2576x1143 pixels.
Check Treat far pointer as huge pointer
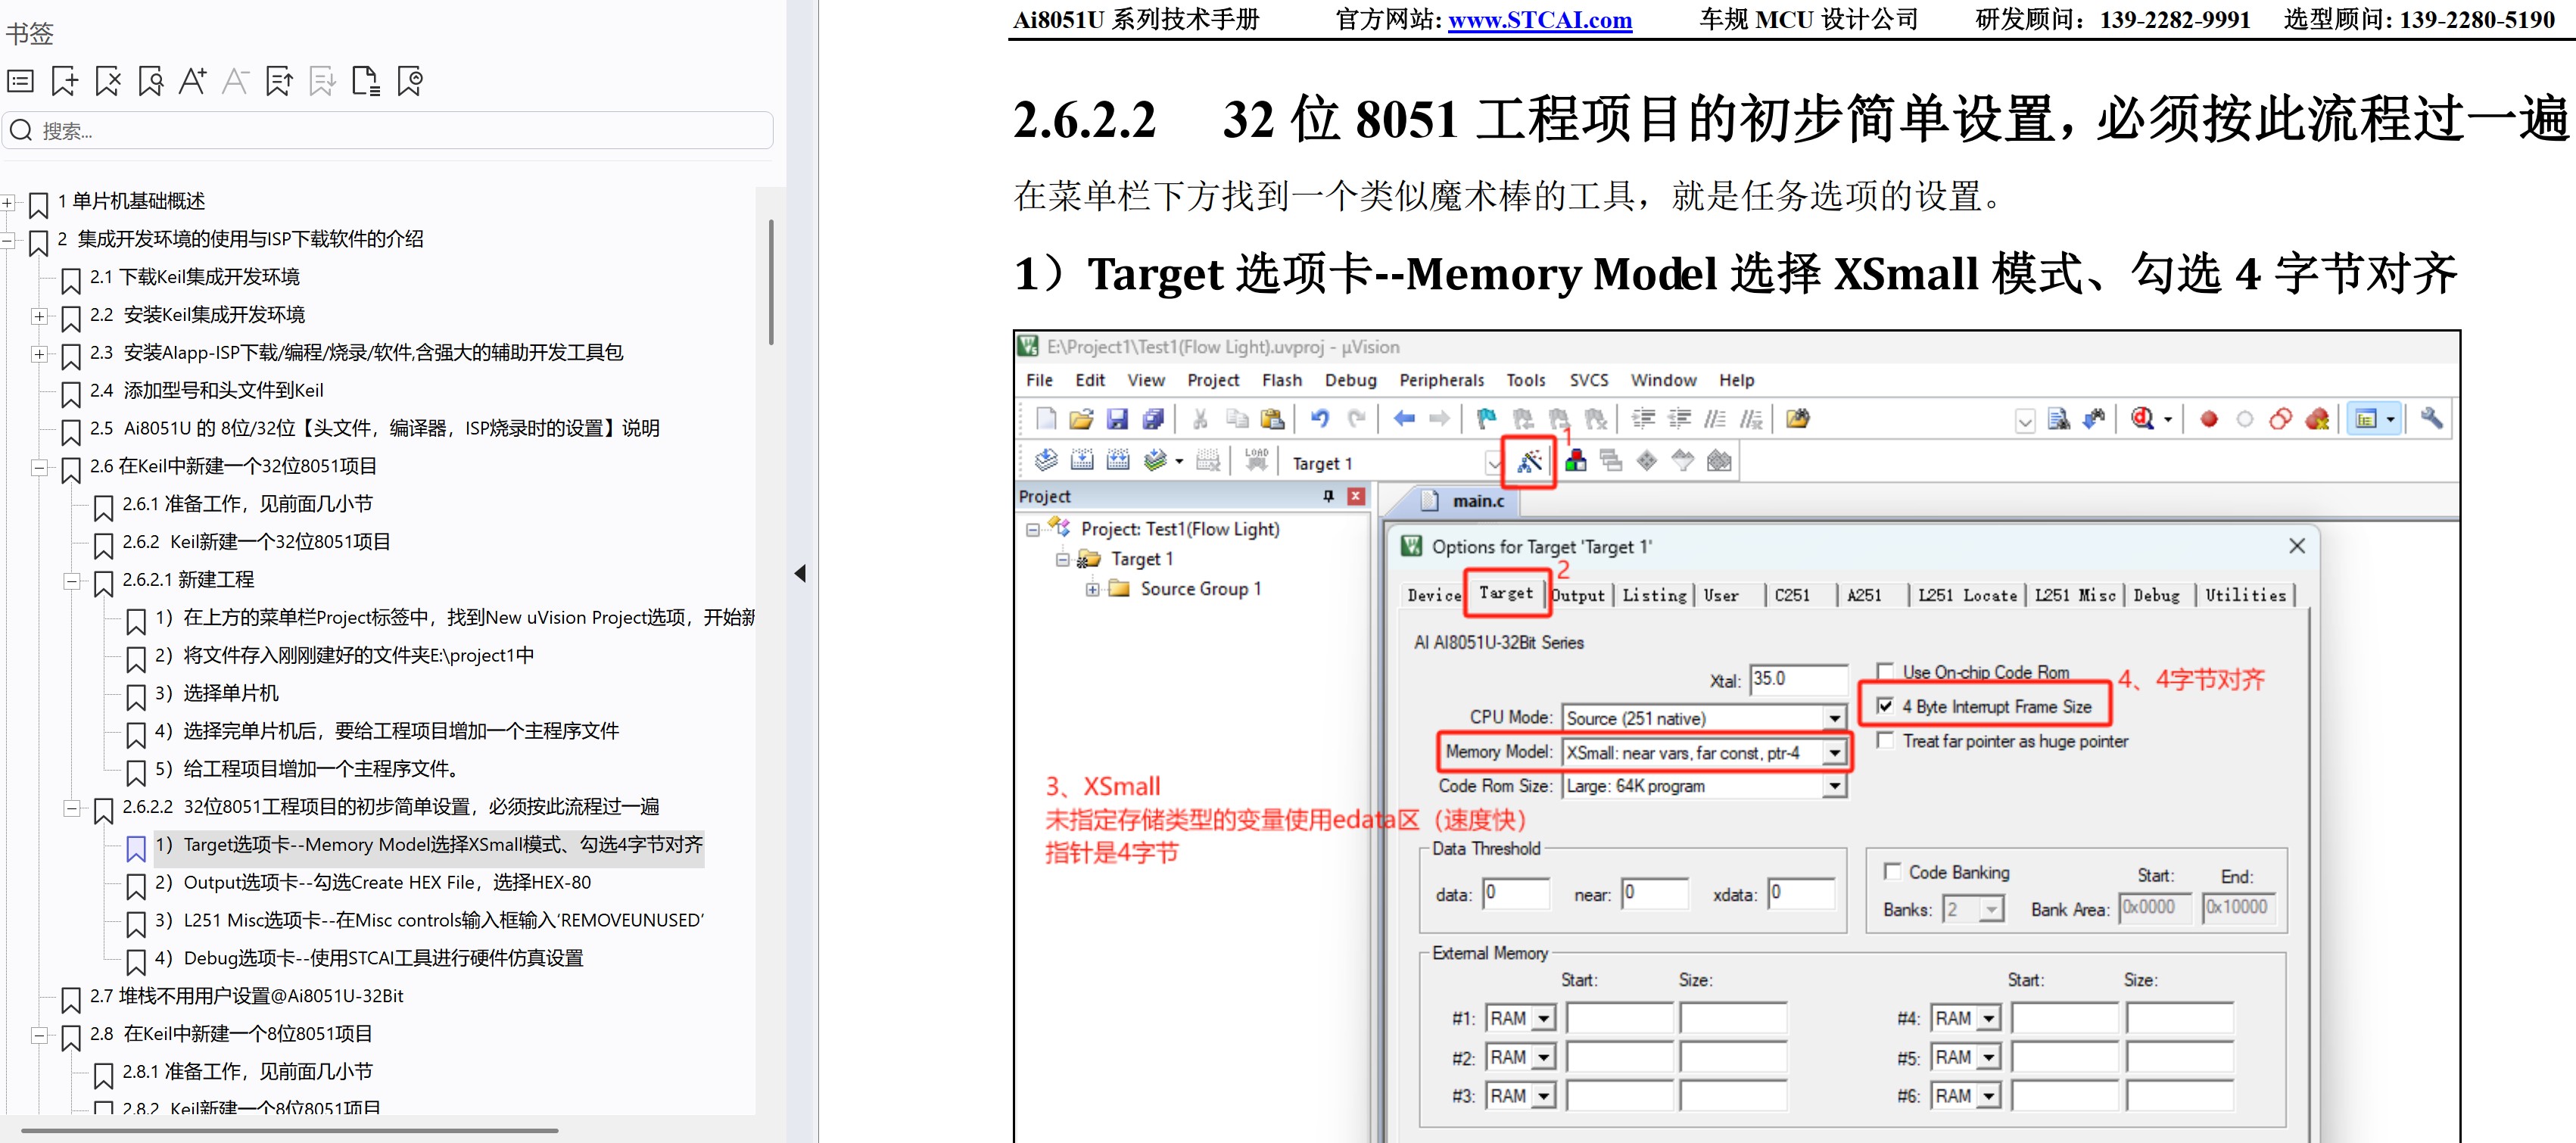(x=1885, y=740)
